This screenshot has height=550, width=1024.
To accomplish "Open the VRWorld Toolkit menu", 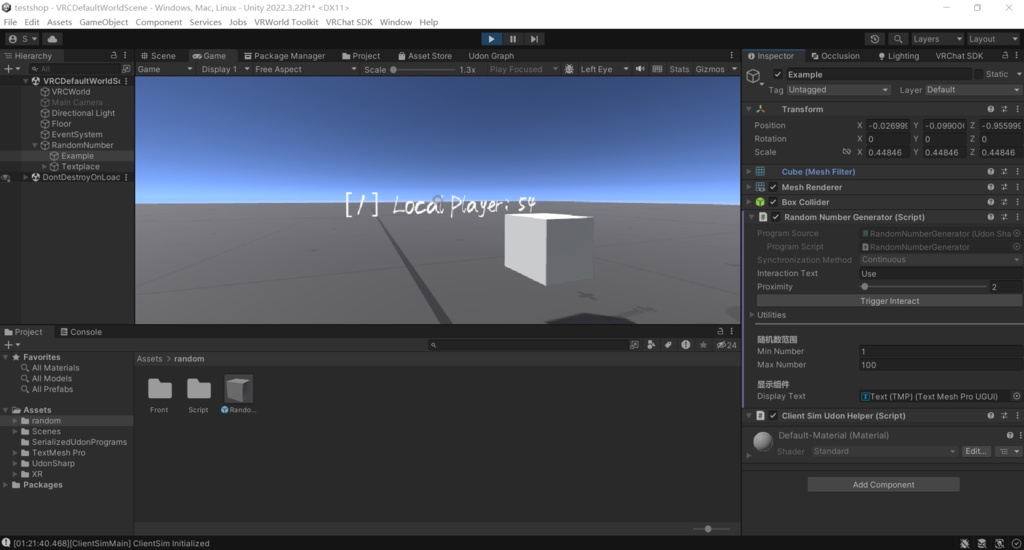I will coord(286,22).
